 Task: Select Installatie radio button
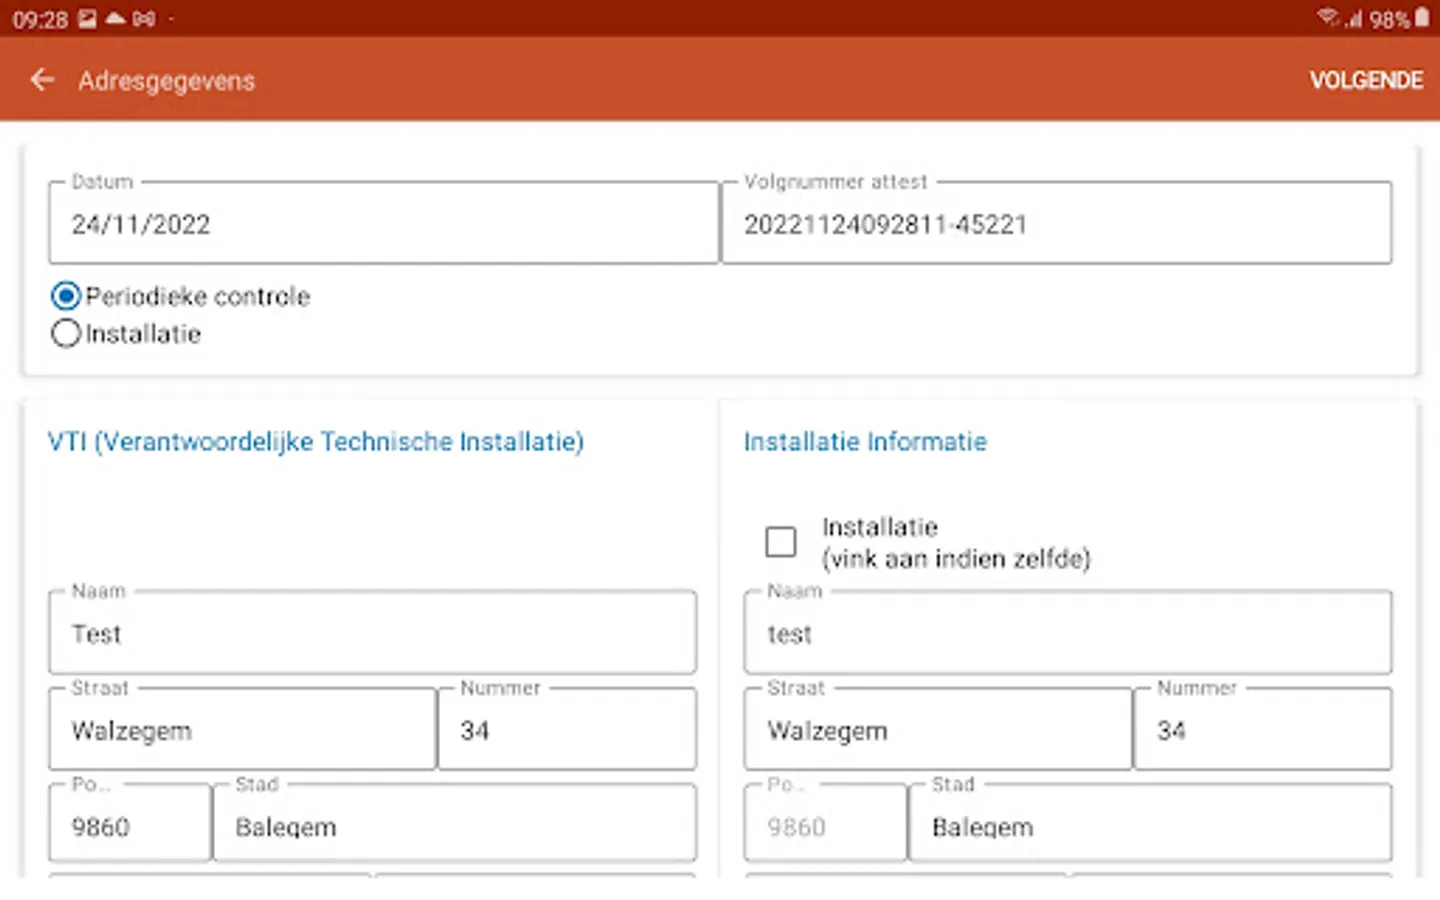66,333
